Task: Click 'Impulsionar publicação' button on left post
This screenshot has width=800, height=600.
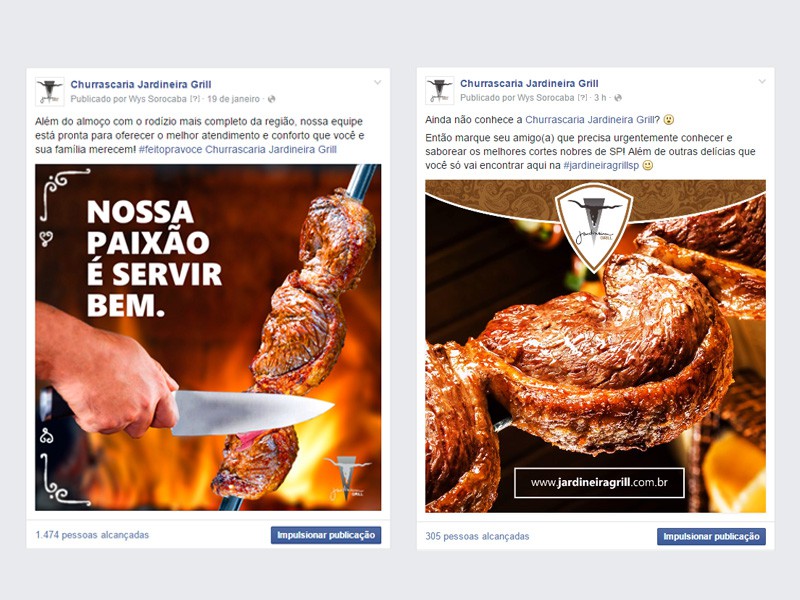Action: point(326,535)
